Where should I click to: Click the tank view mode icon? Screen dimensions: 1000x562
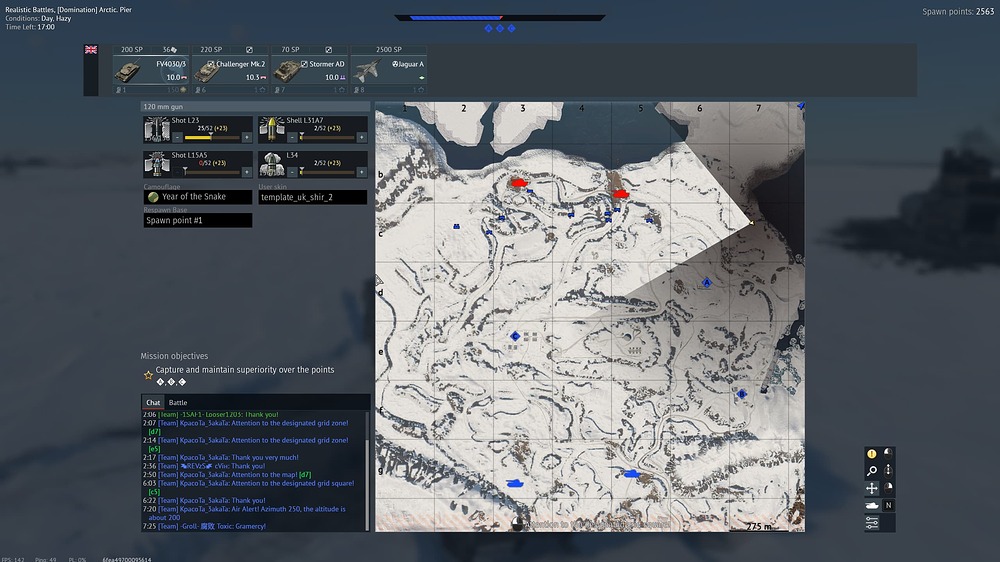[x=872, y=505]
